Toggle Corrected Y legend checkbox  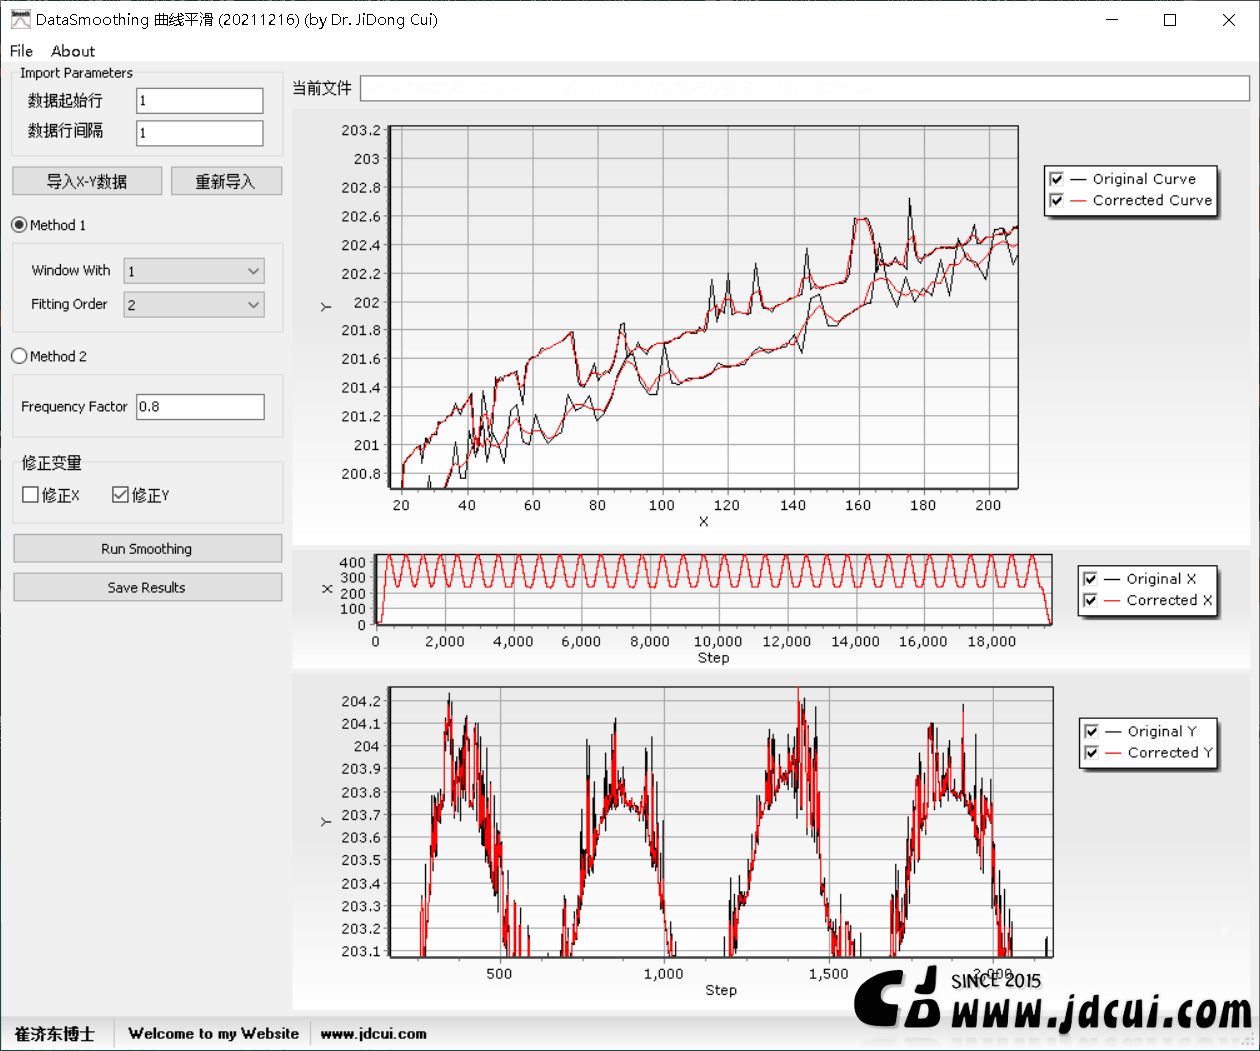point(1091,752)
